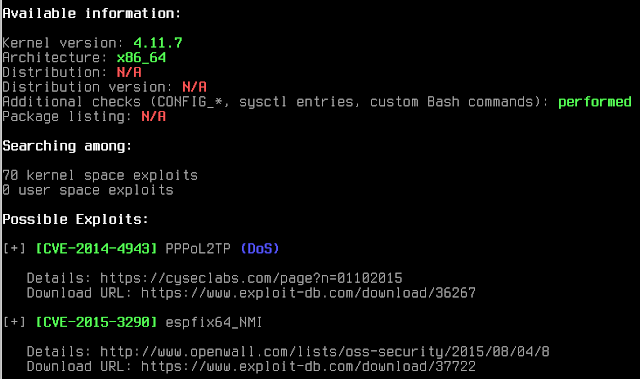Open the exploit-db download link 36267

pyautogui.click(x=308, y=293)
